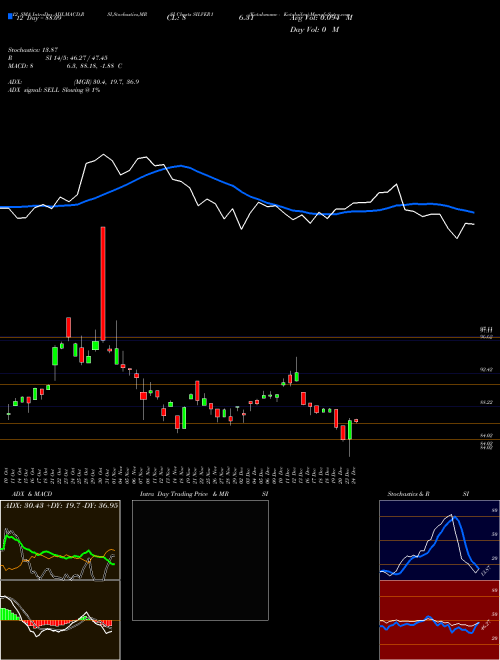This screenshot has width=500, height=660.
Task: Click the ADX (MGR) 30.4, 19.7, 36.9 line
Action: click(x=73, y=82)
